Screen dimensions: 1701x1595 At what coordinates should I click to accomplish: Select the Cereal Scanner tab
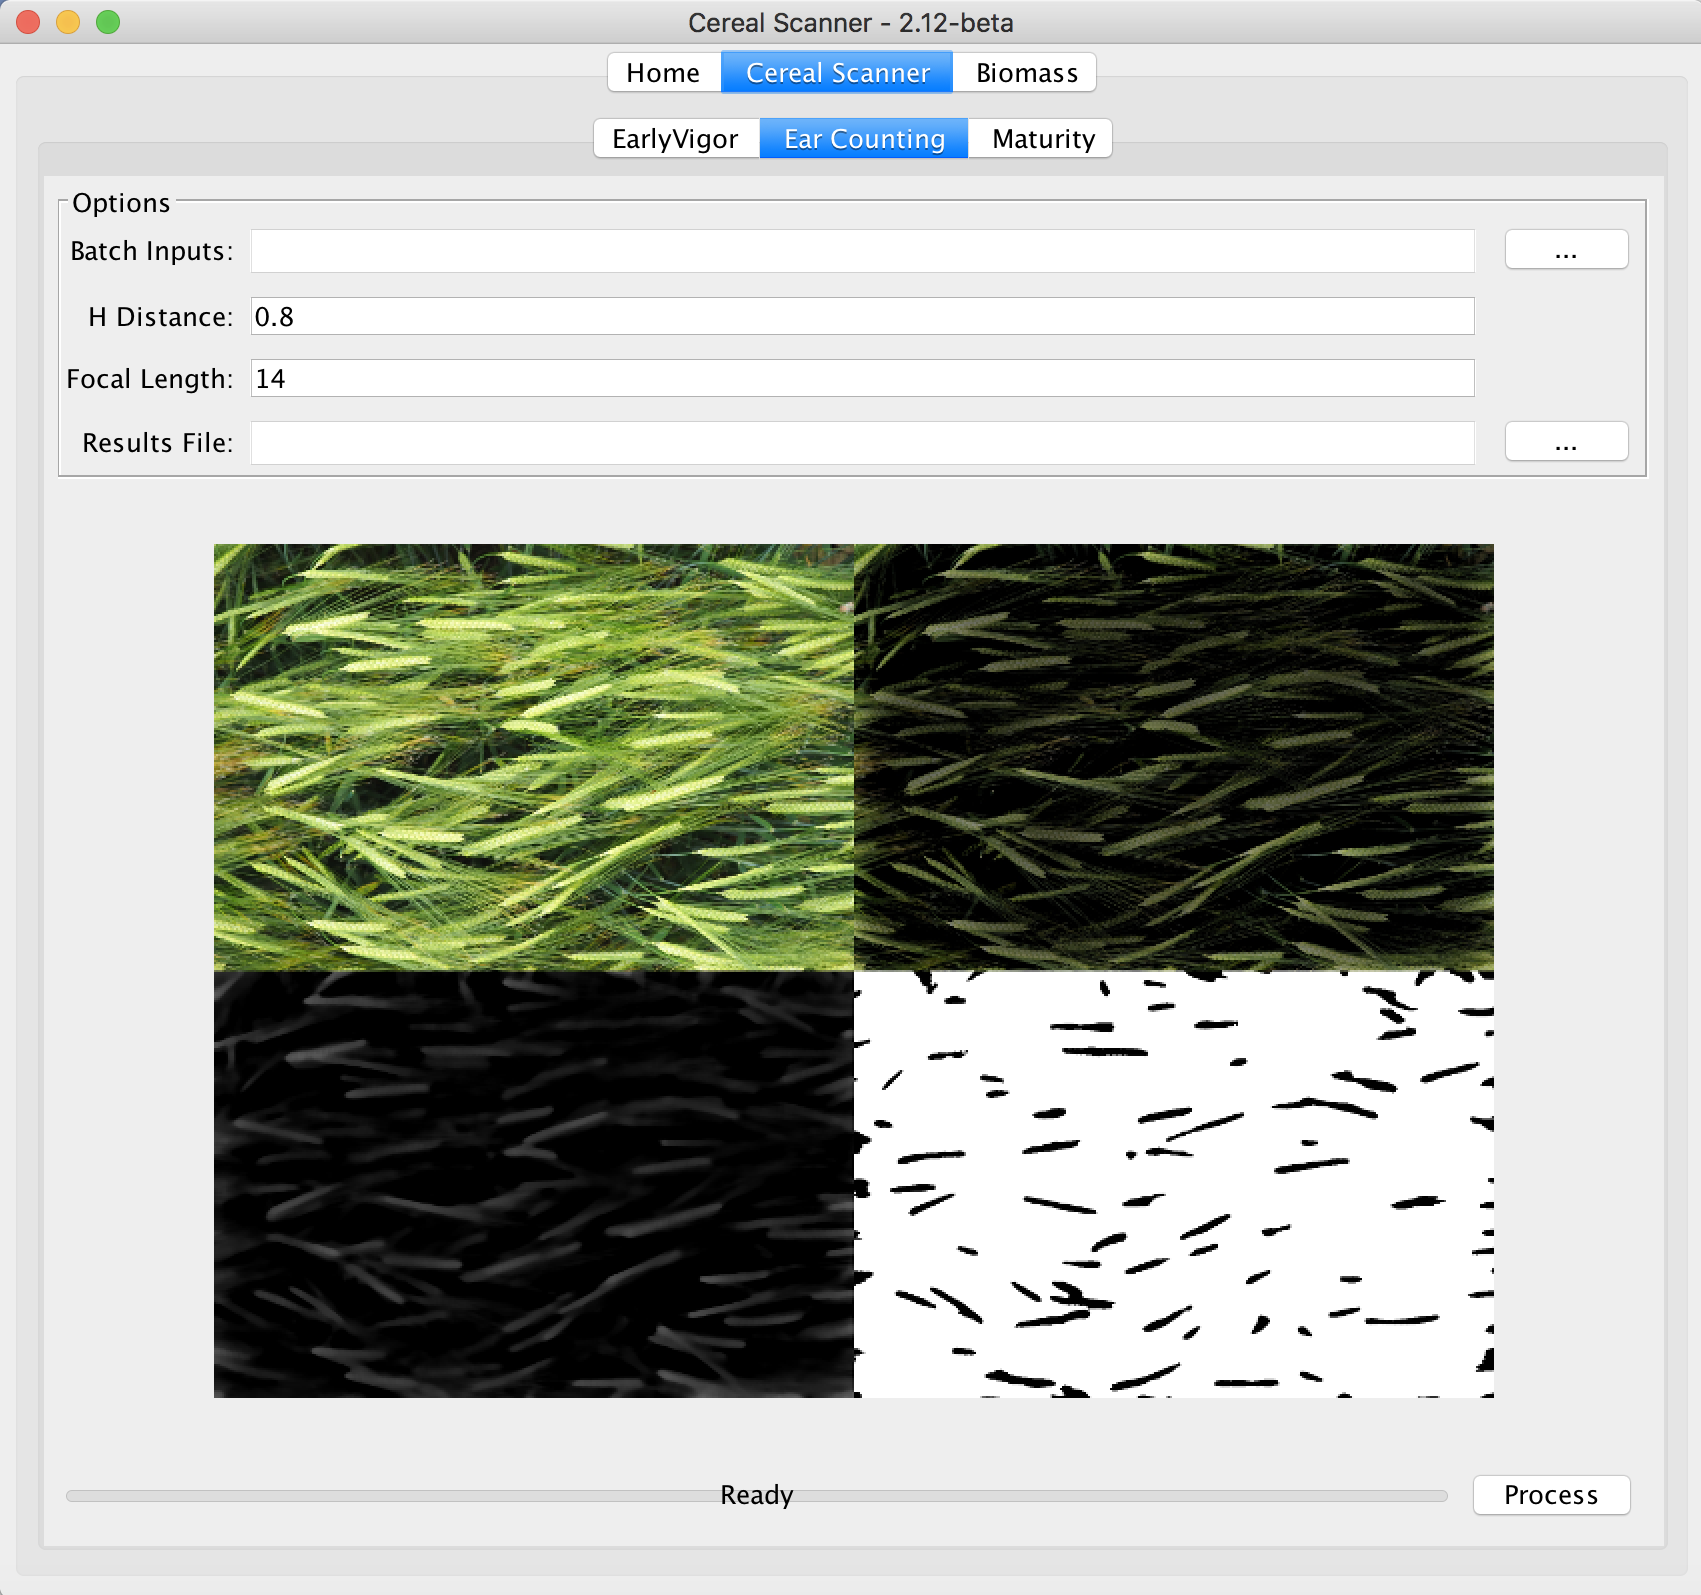tap(837, 73)
